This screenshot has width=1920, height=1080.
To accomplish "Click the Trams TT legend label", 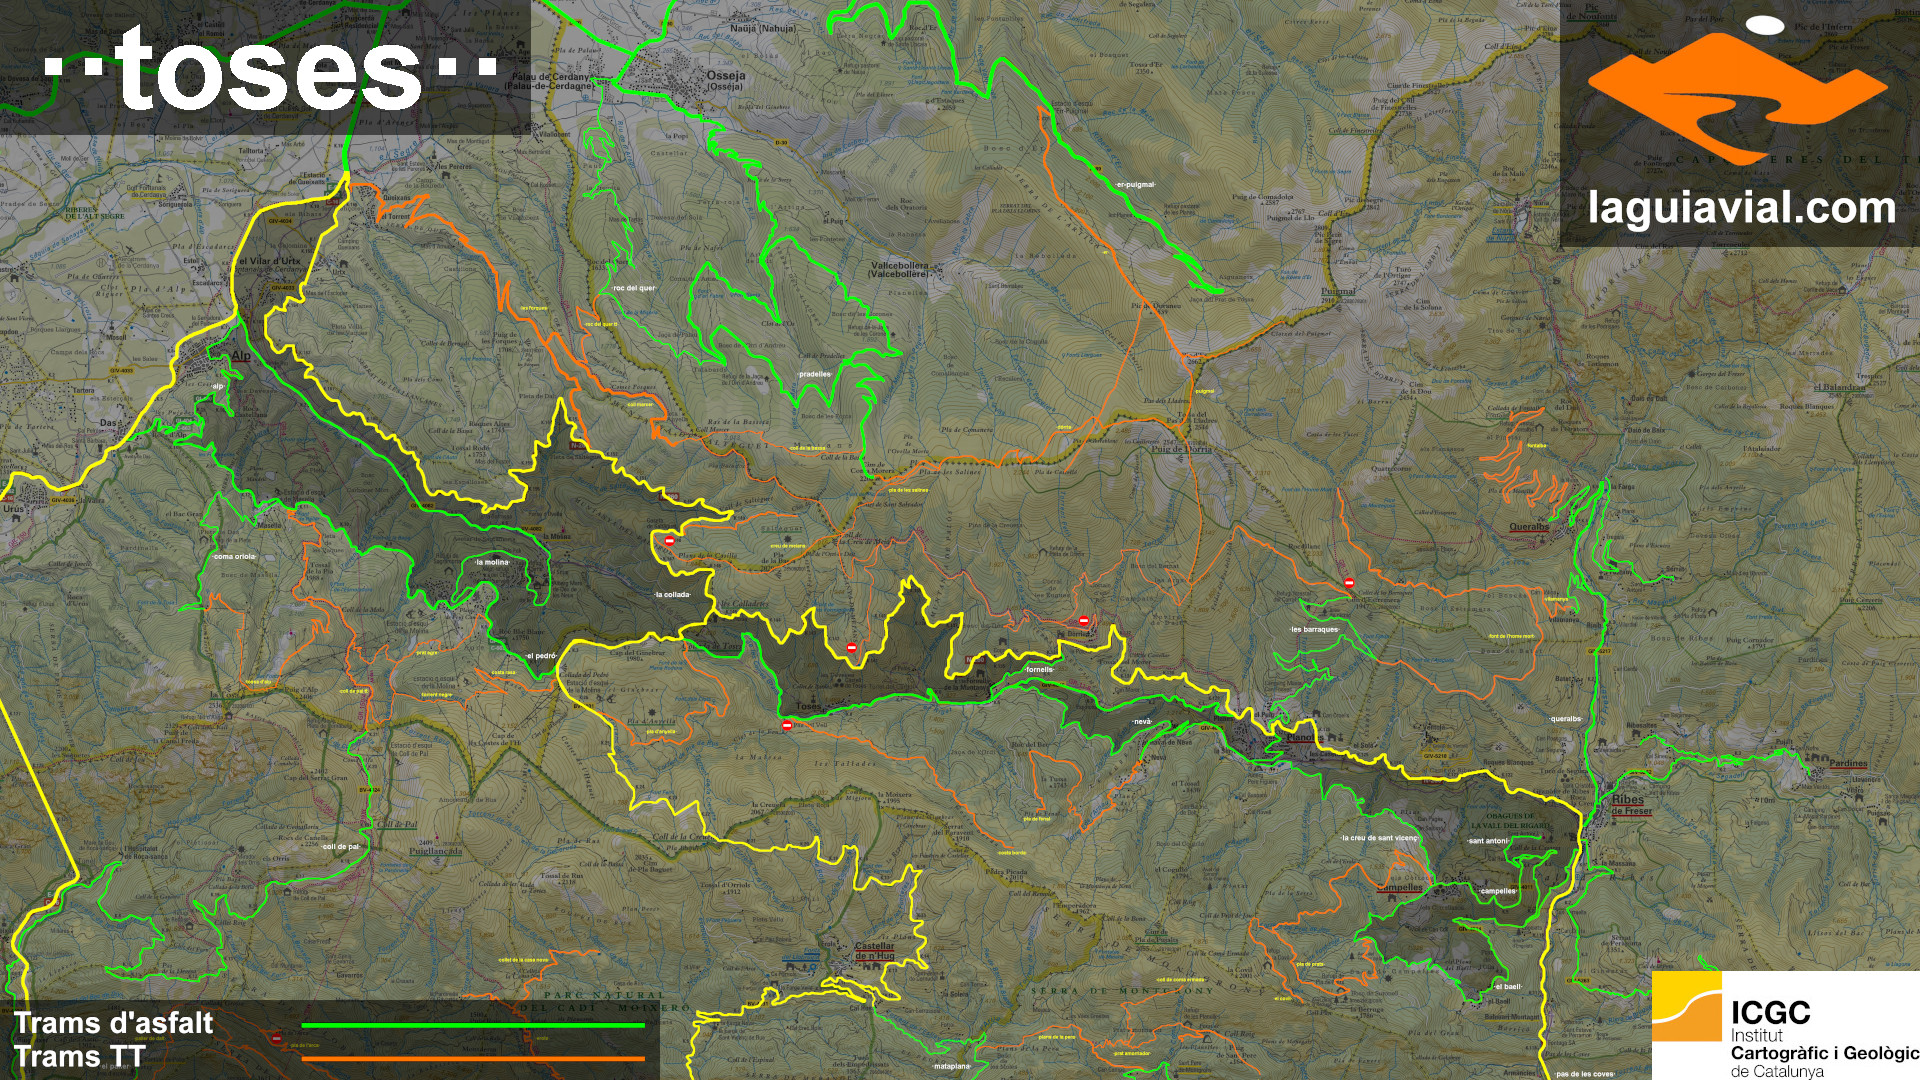I will [80, 1057].
